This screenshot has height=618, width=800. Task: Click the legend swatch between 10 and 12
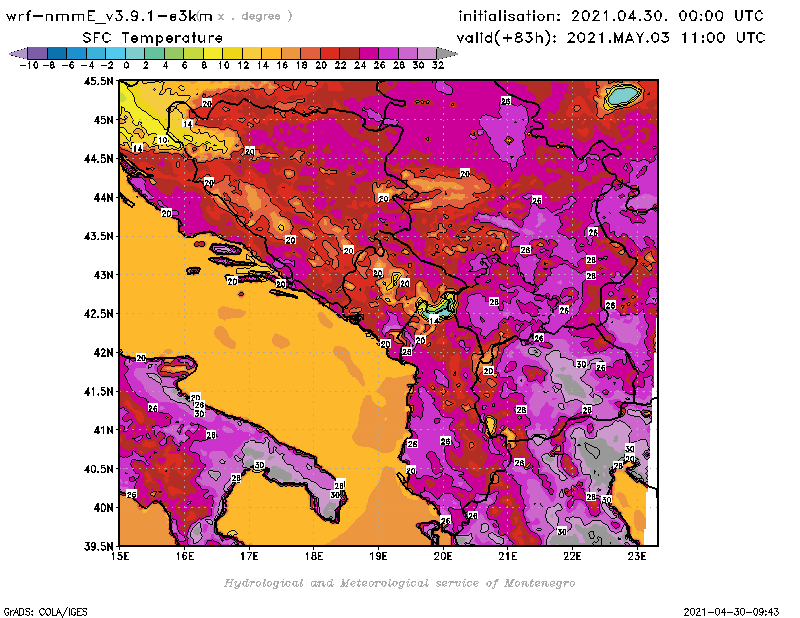[232, 53]
